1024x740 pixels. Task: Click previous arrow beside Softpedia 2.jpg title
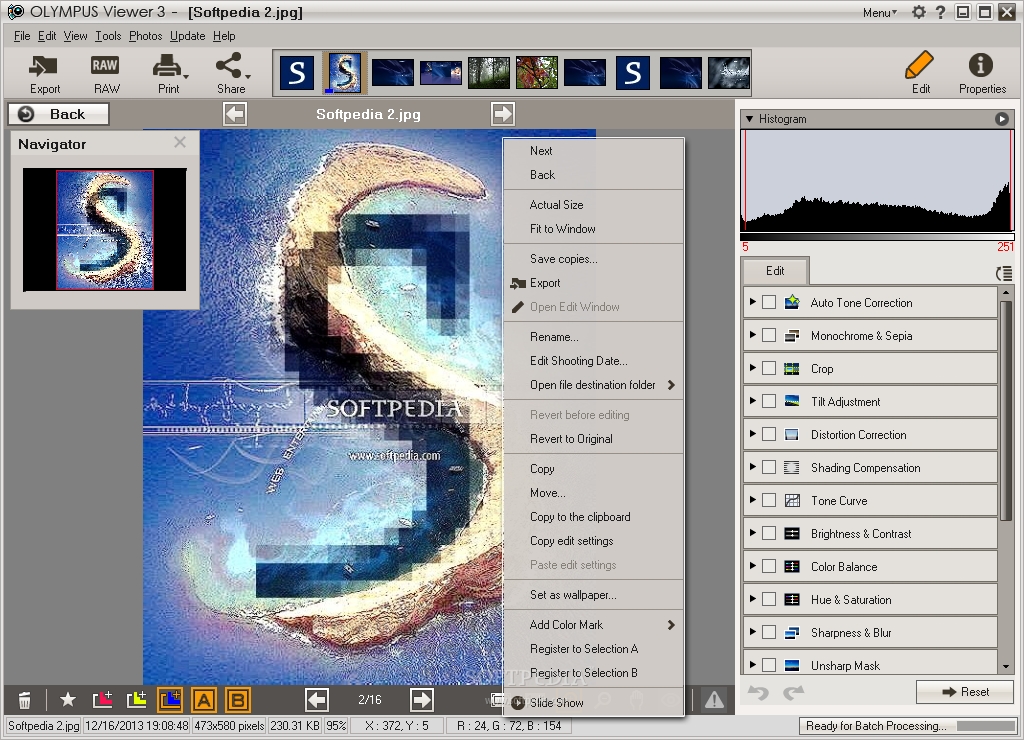pyautogui.click(x=234, y=114)
